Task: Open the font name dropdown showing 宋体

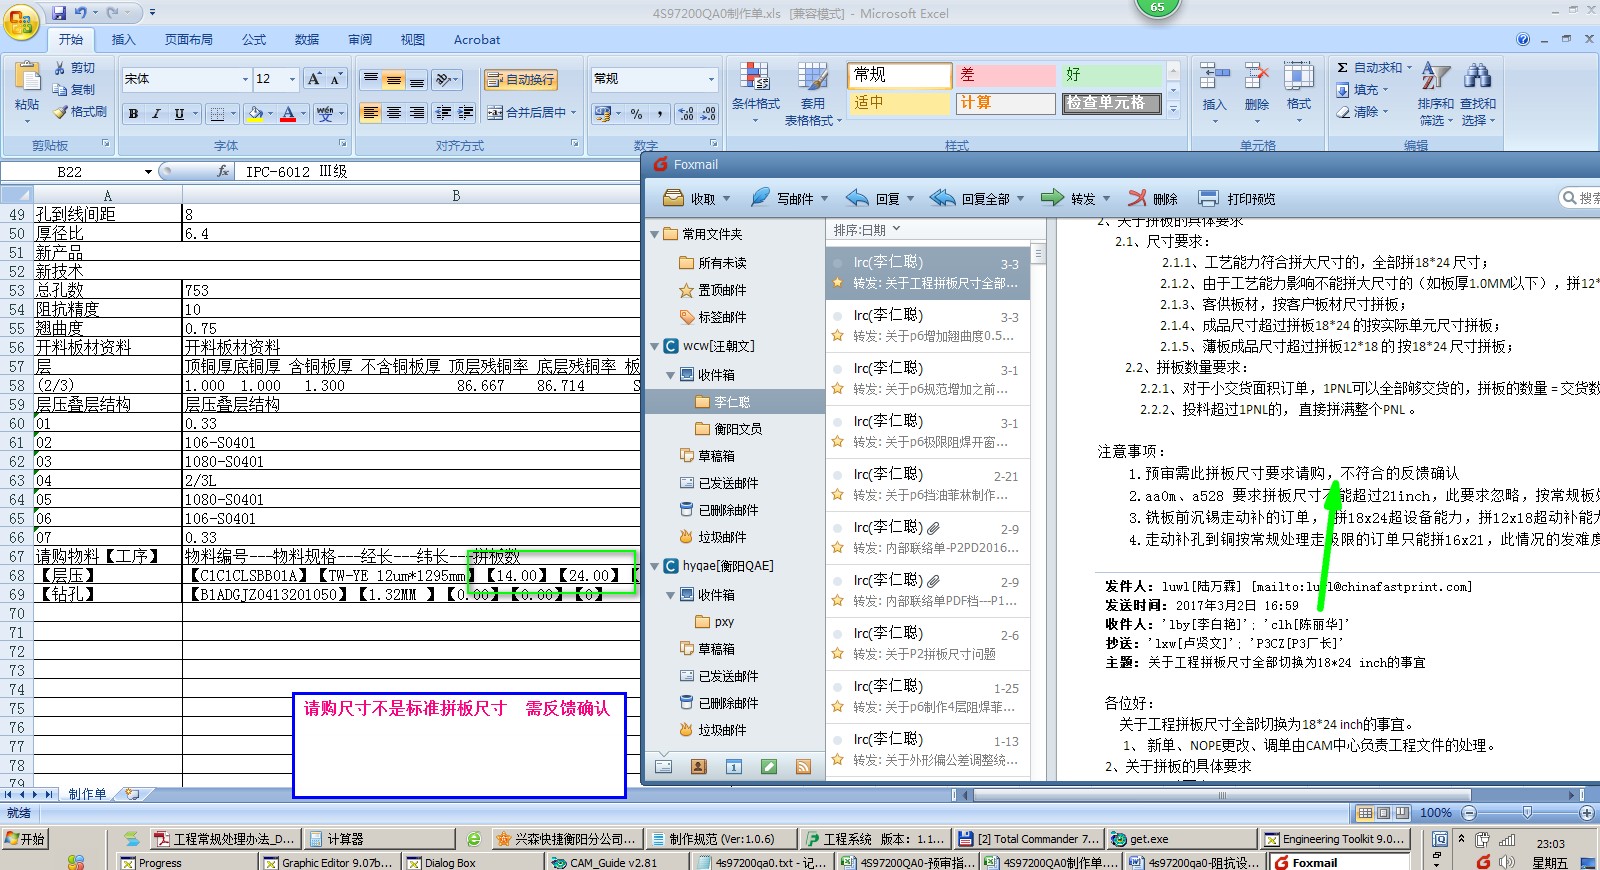Action: click(x=245, y=79)
